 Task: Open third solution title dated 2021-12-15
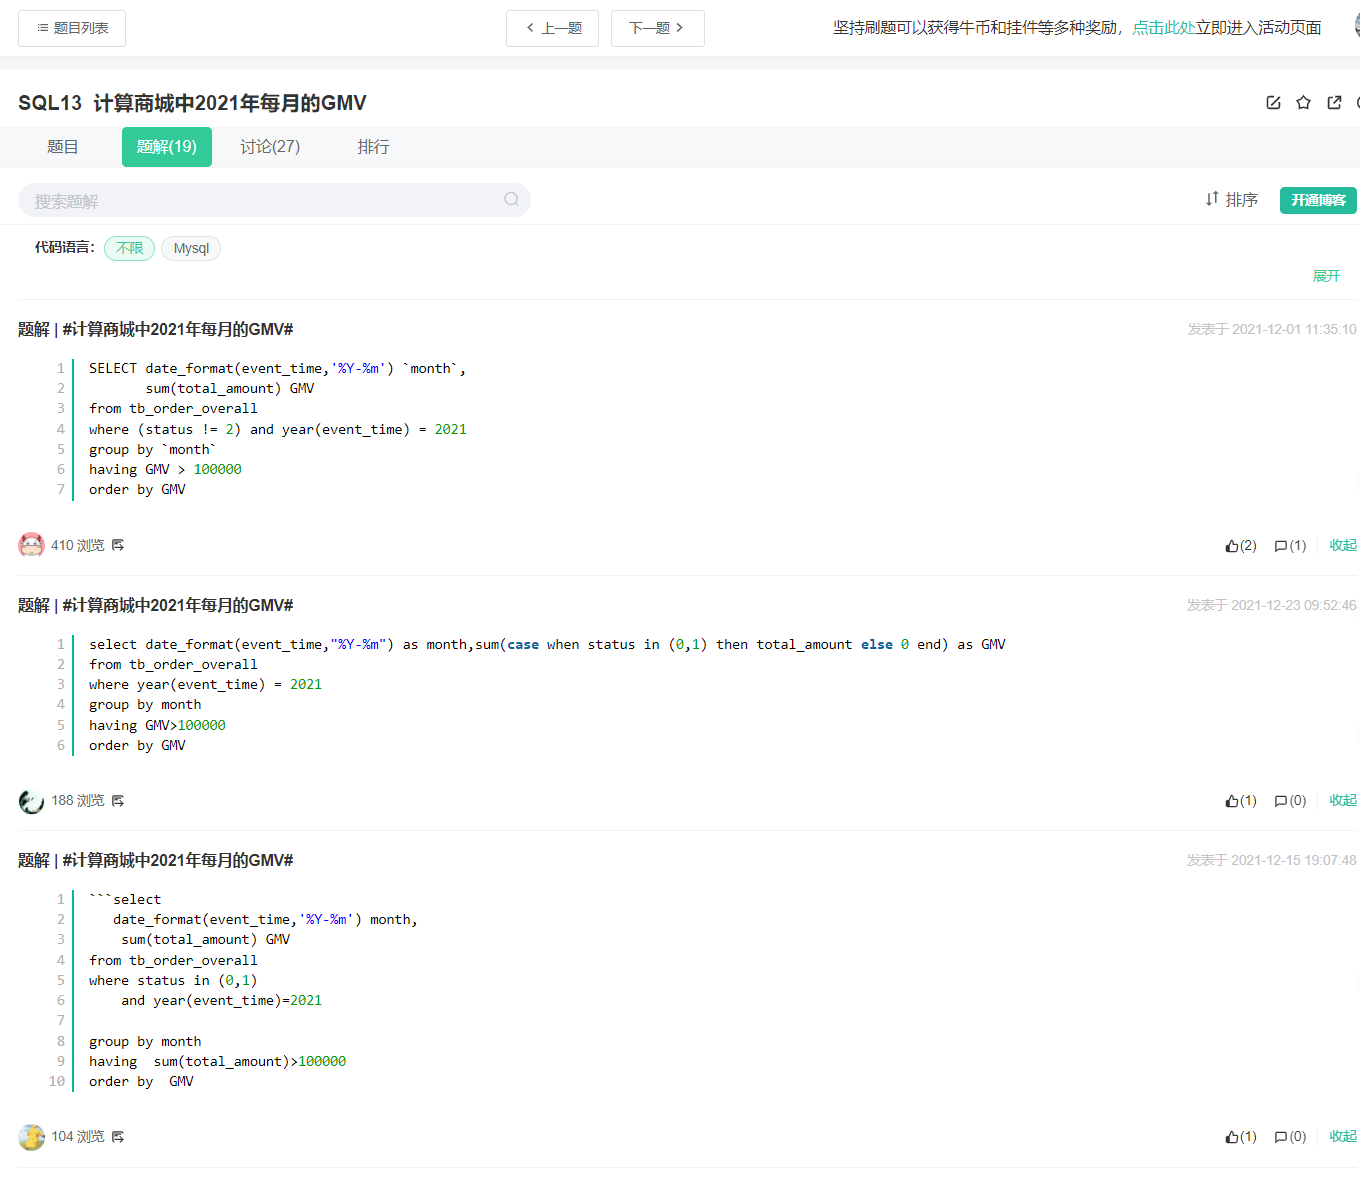click(155, 860)
